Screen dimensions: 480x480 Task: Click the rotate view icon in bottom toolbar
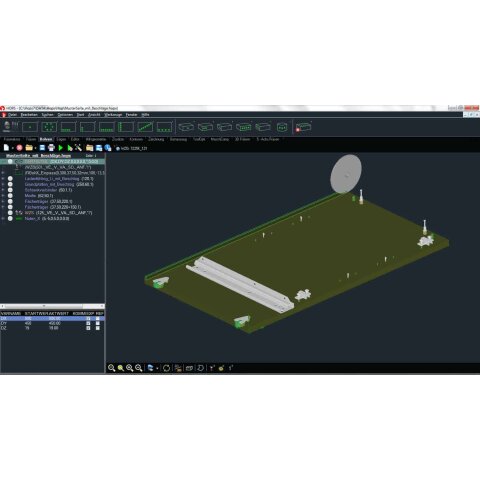166,368
